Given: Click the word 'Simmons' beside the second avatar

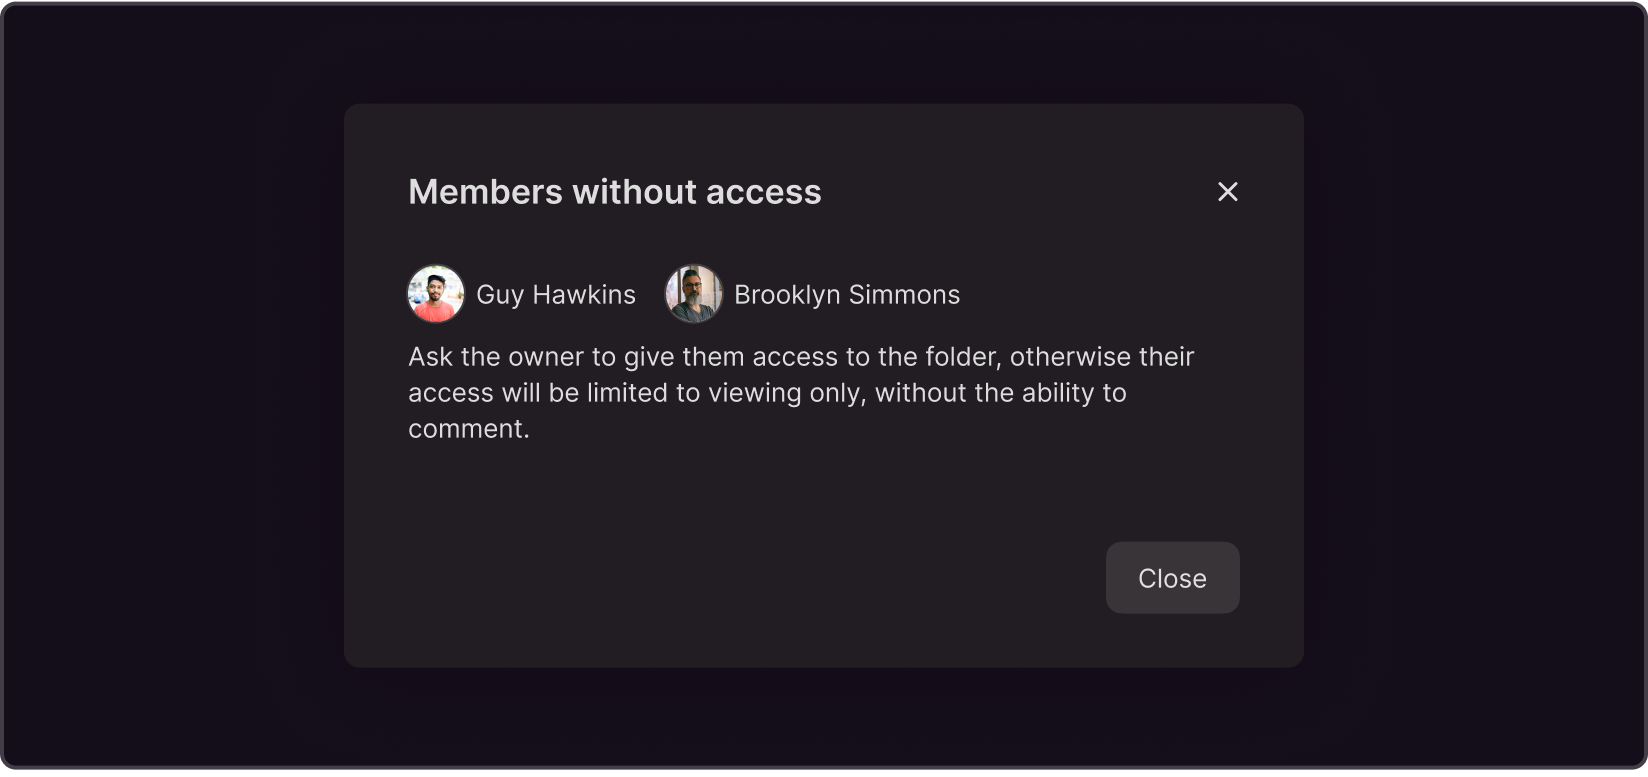Looking at the screenshot, I should 904,295.
